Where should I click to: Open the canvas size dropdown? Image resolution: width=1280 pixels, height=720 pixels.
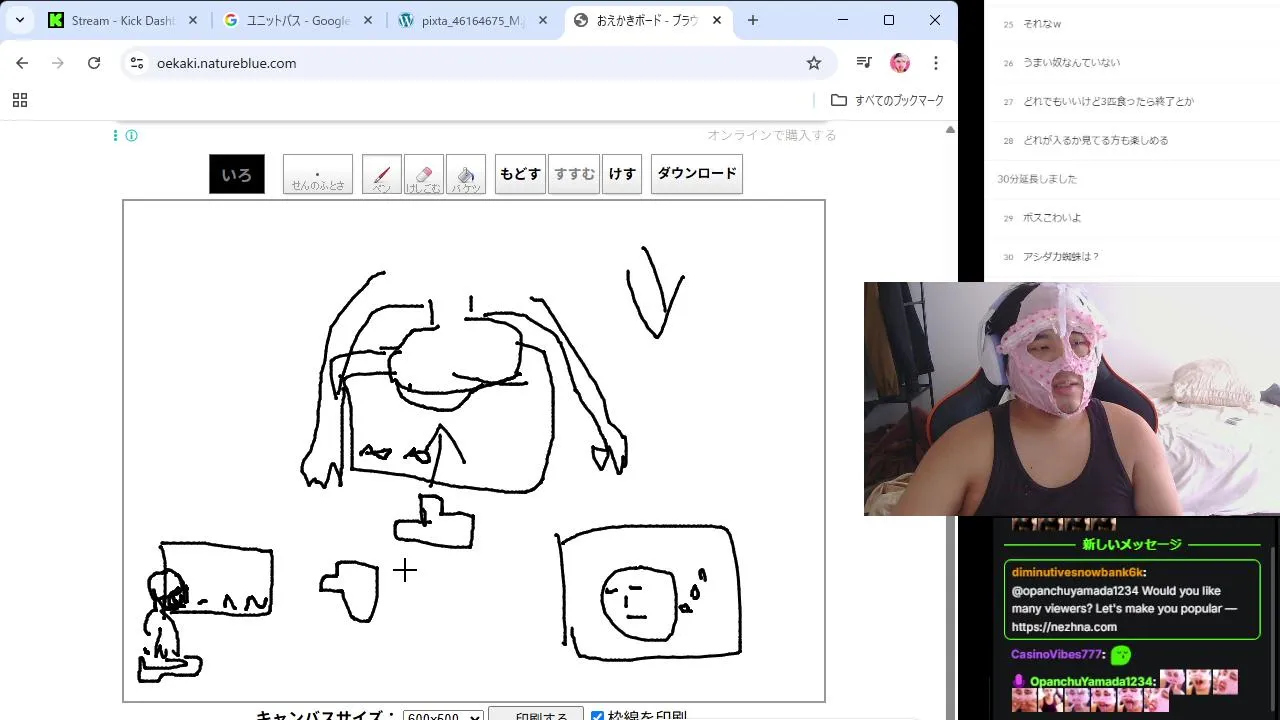pyautogui.click(x=443, y=715)
